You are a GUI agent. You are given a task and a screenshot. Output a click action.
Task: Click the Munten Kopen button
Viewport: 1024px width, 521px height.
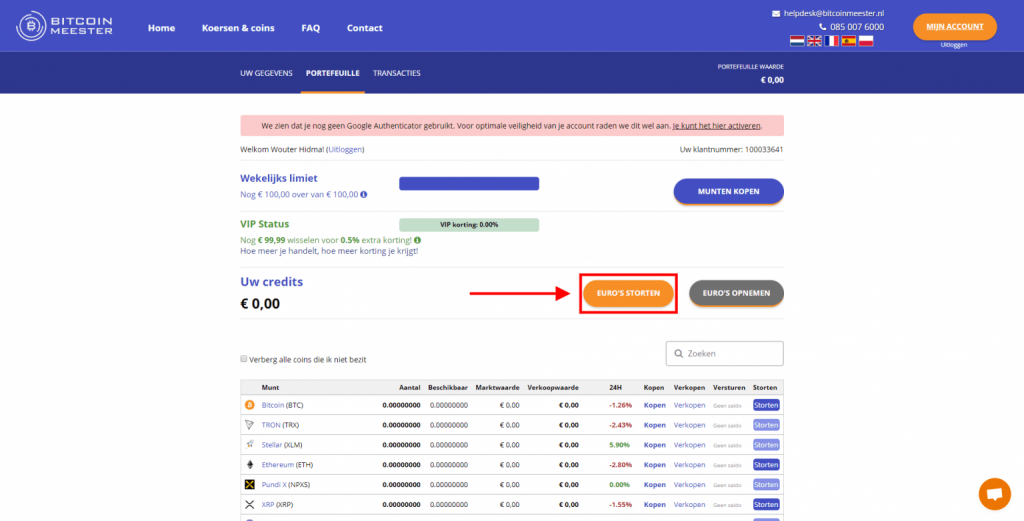tap(729, 192)
